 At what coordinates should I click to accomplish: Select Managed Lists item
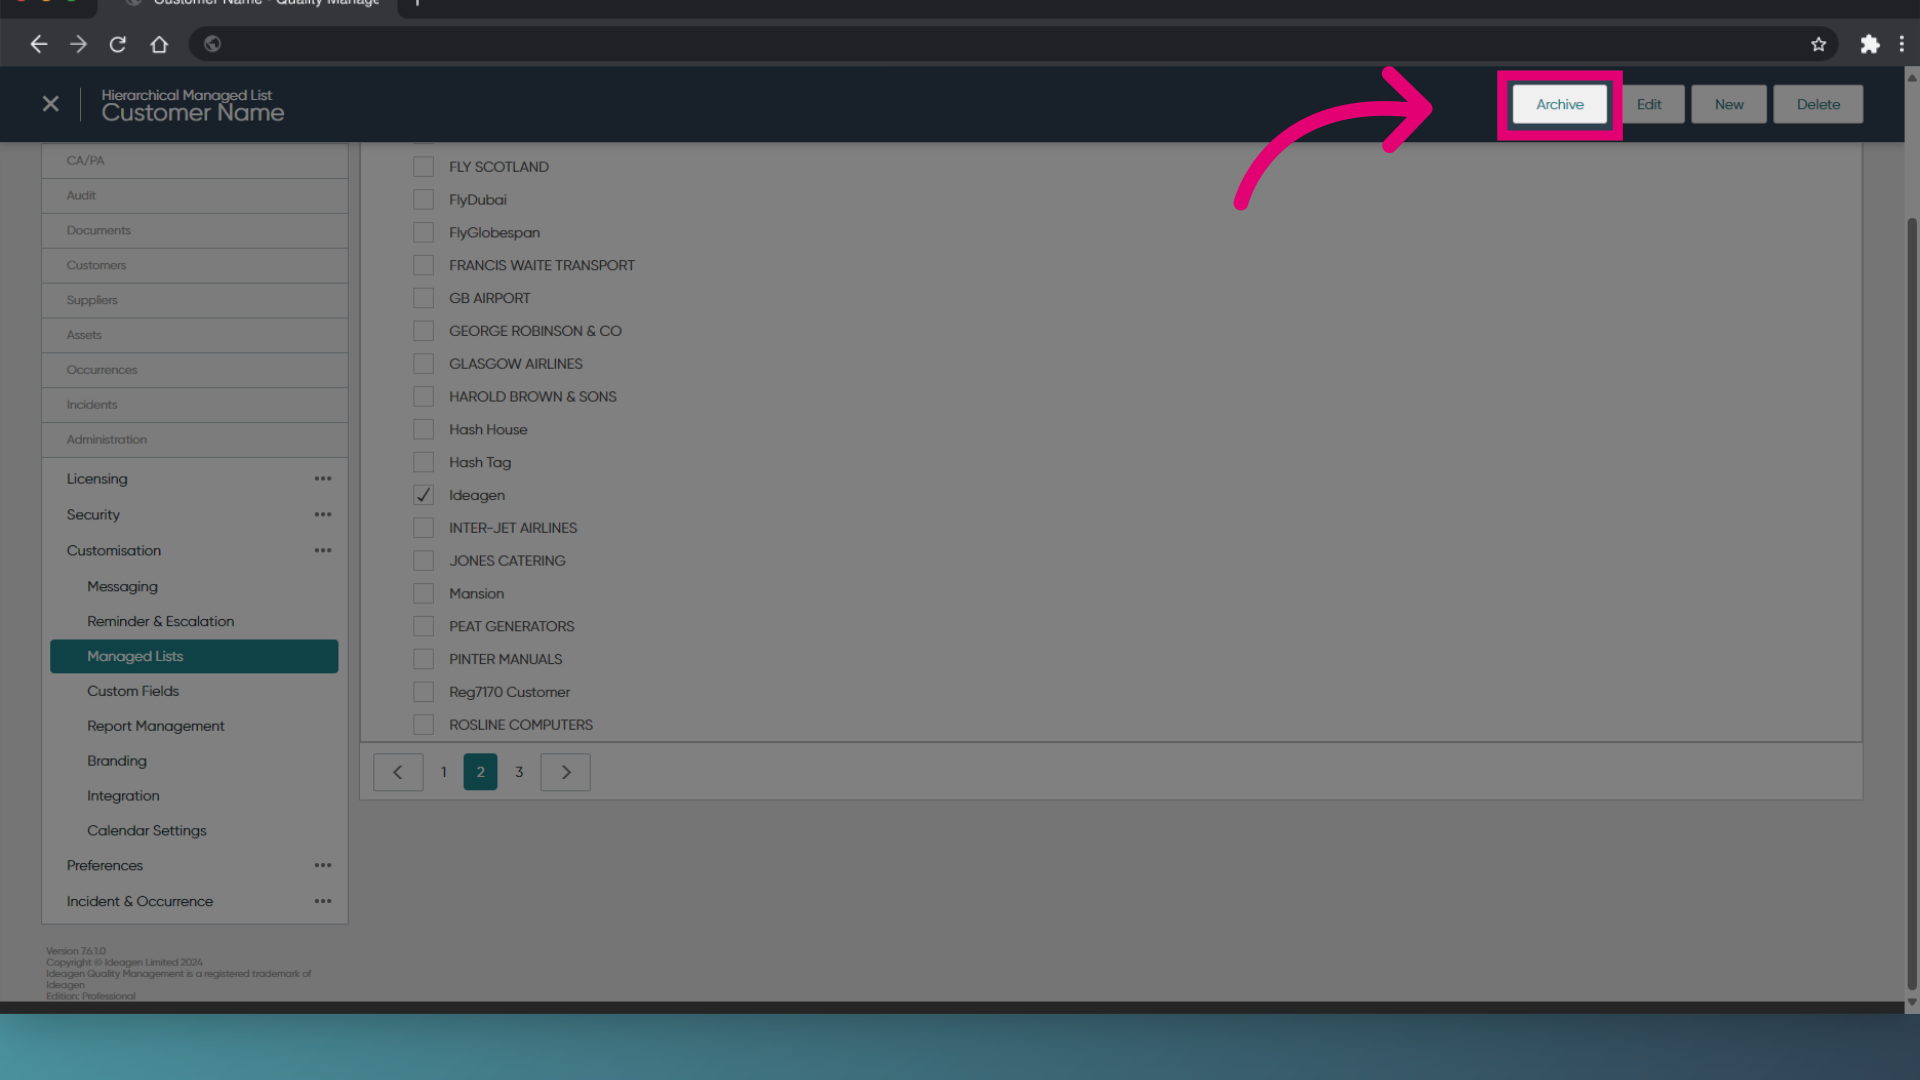pyautogui.click(x=194, y=657)
